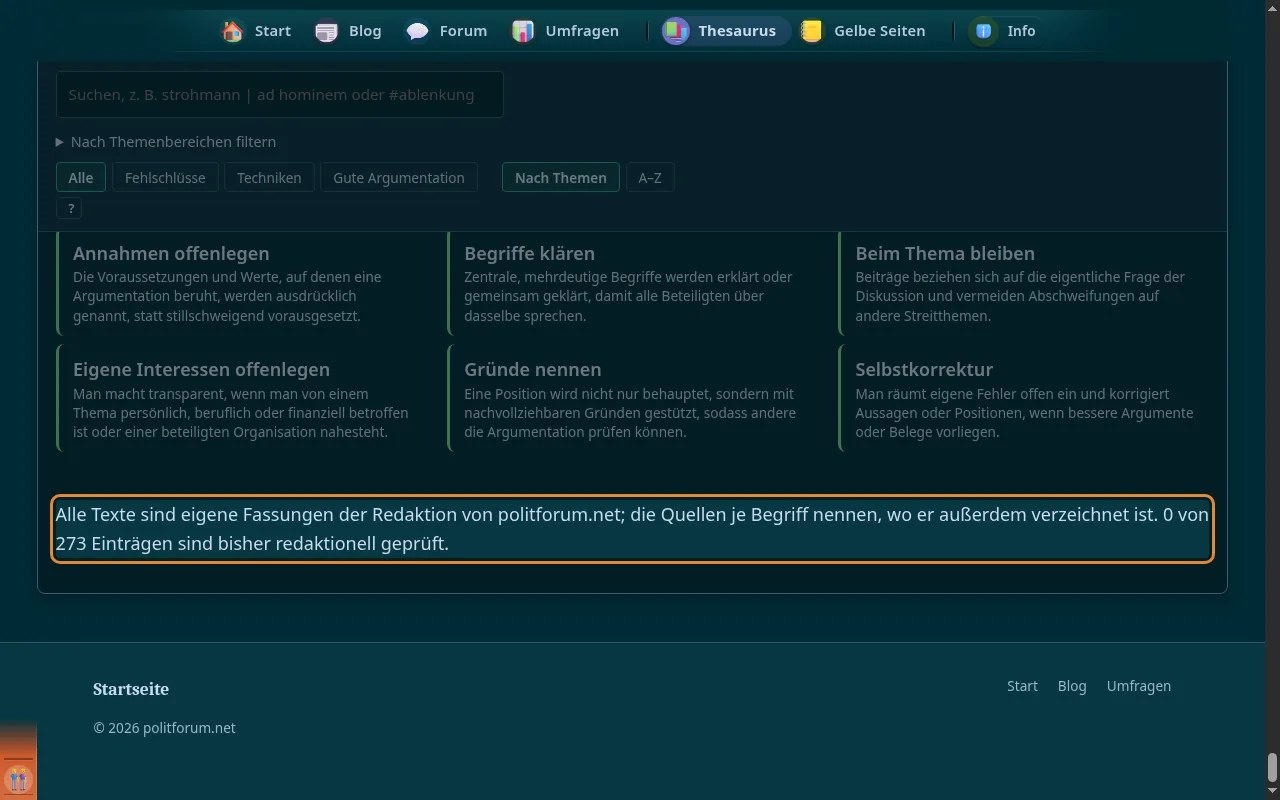Switch sorting to 'Nach Themen'
This screenshot has height=800, width=1280.
pyautogui.click(x=561, y=177)
